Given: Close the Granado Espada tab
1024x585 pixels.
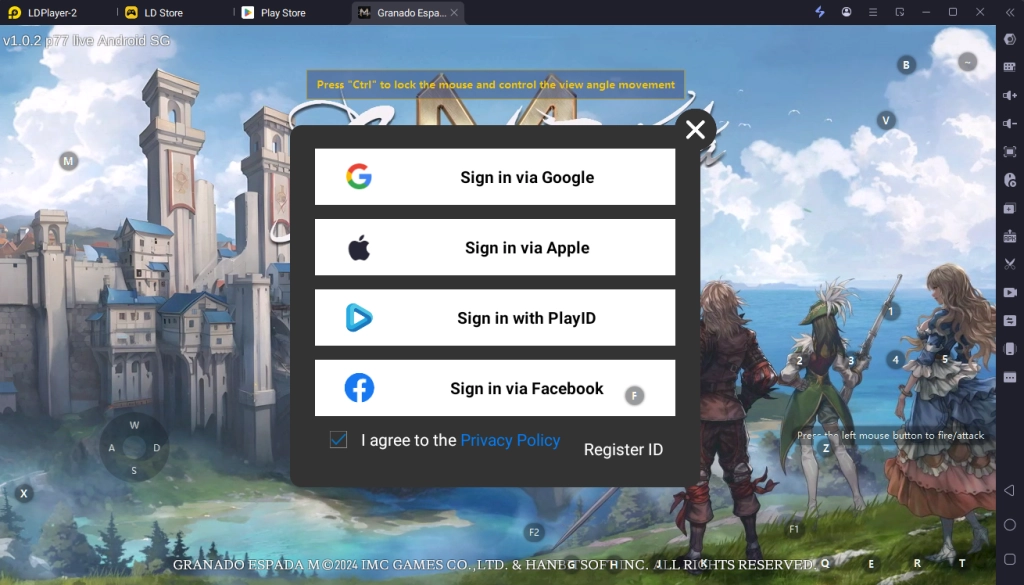Looking at the screenshot, I should (454, 12).
